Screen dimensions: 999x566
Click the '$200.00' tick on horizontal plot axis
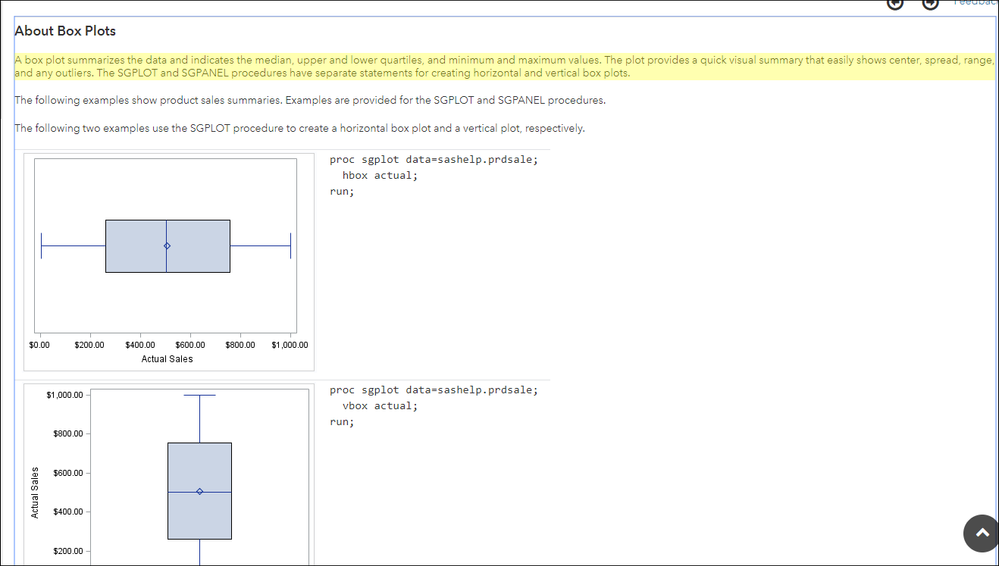[x=89, y=345]
